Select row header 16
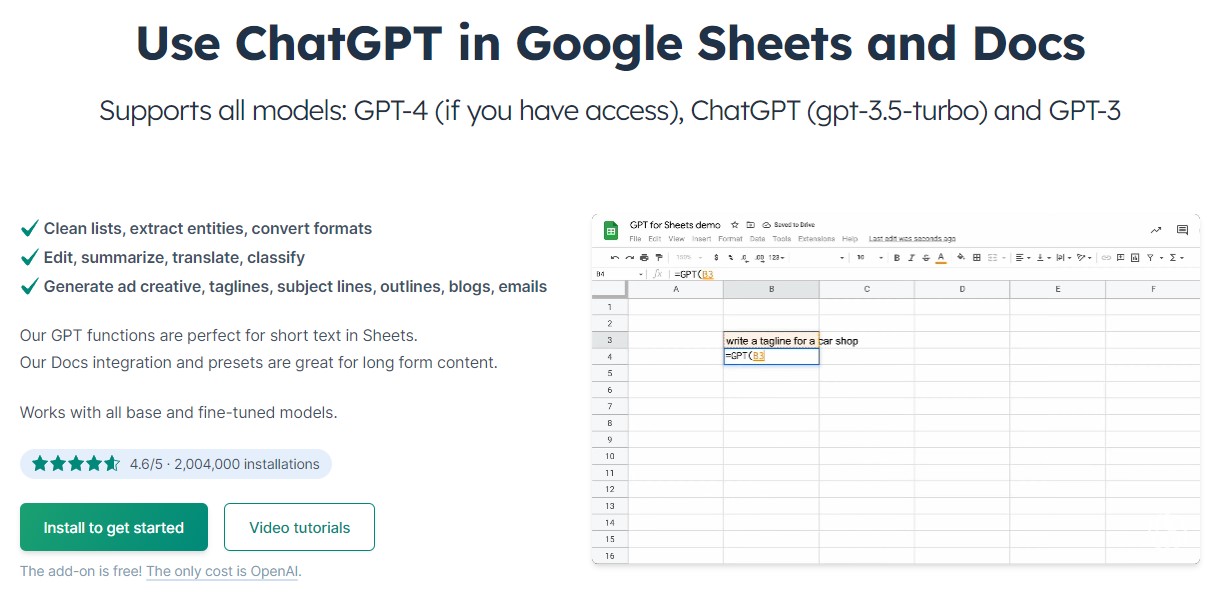Screen dimensions: 1225x598 click(x=610, y=556)
